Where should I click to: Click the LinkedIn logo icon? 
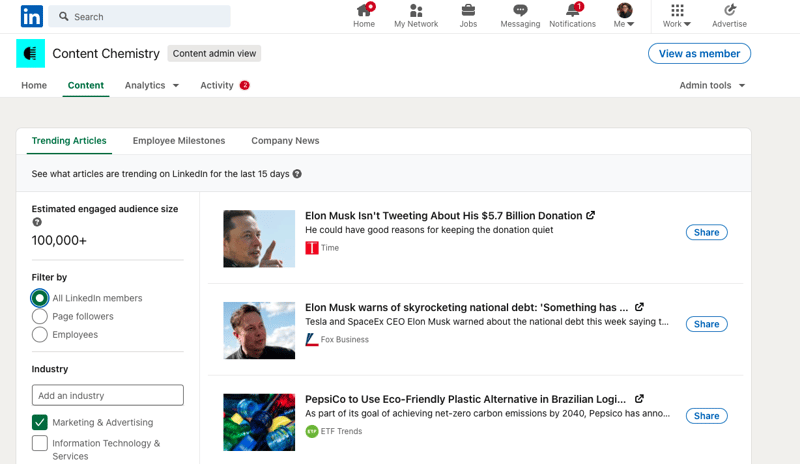(32, 16)
